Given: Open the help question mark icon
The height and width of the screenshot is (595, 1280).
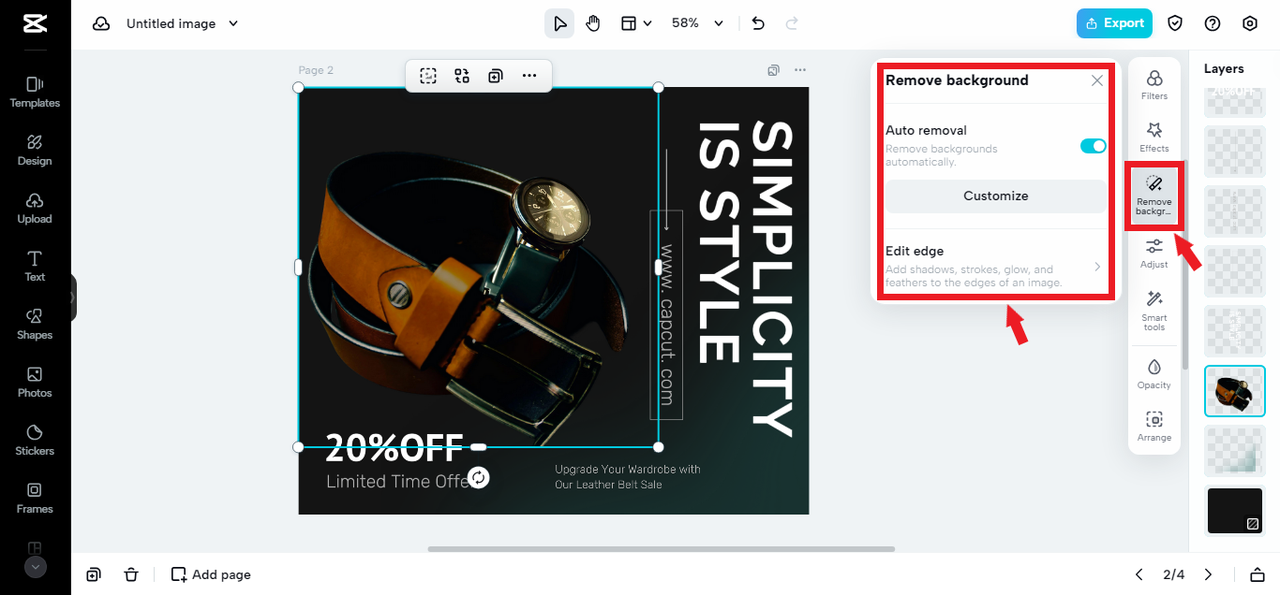Looking at the screenshot, I should (1213, 23).
